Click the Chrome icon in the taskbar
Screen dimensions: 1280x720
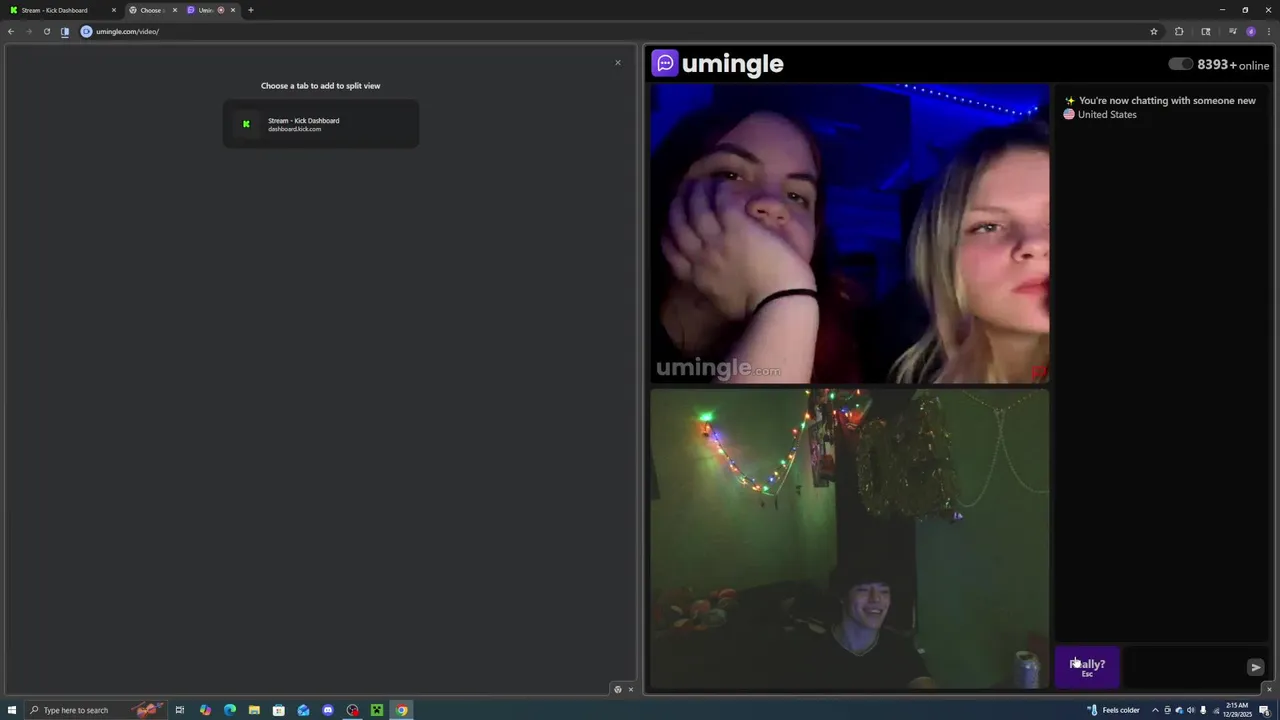pos(401,710)
